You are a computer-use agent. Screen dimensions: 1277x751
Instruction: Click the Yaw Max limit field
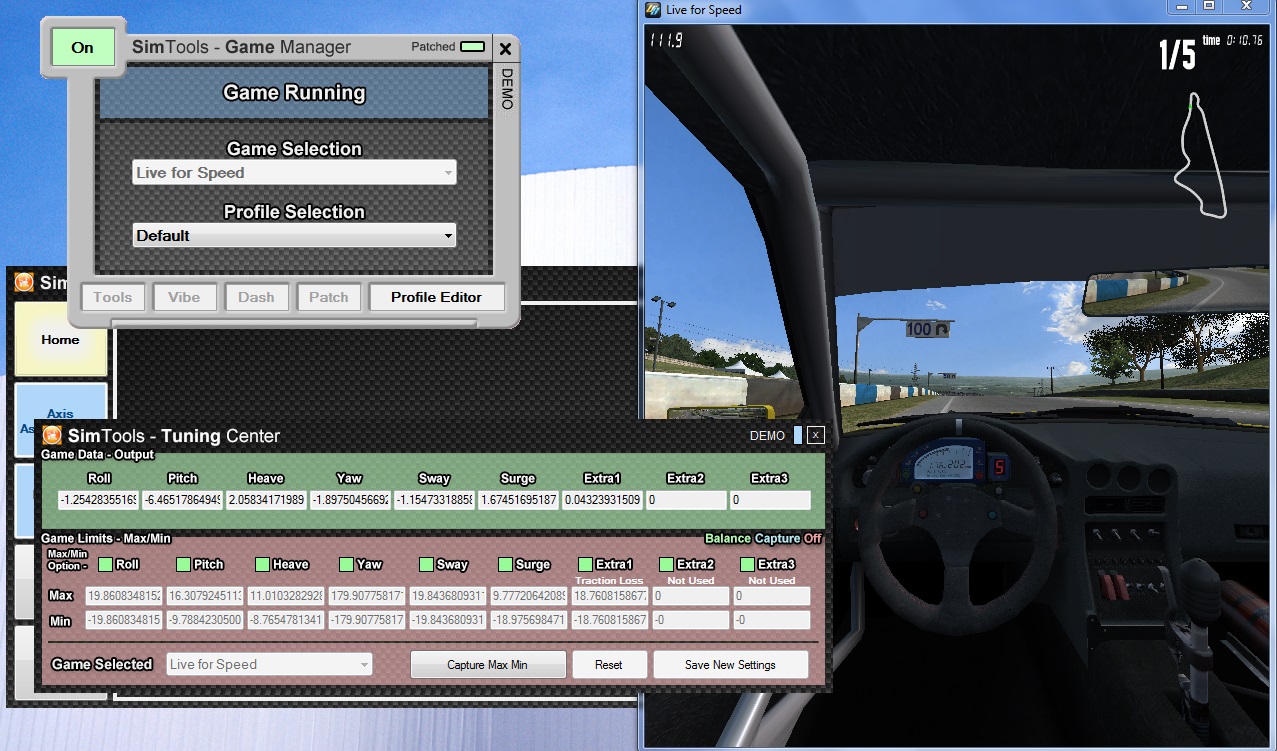click(368, 596)
